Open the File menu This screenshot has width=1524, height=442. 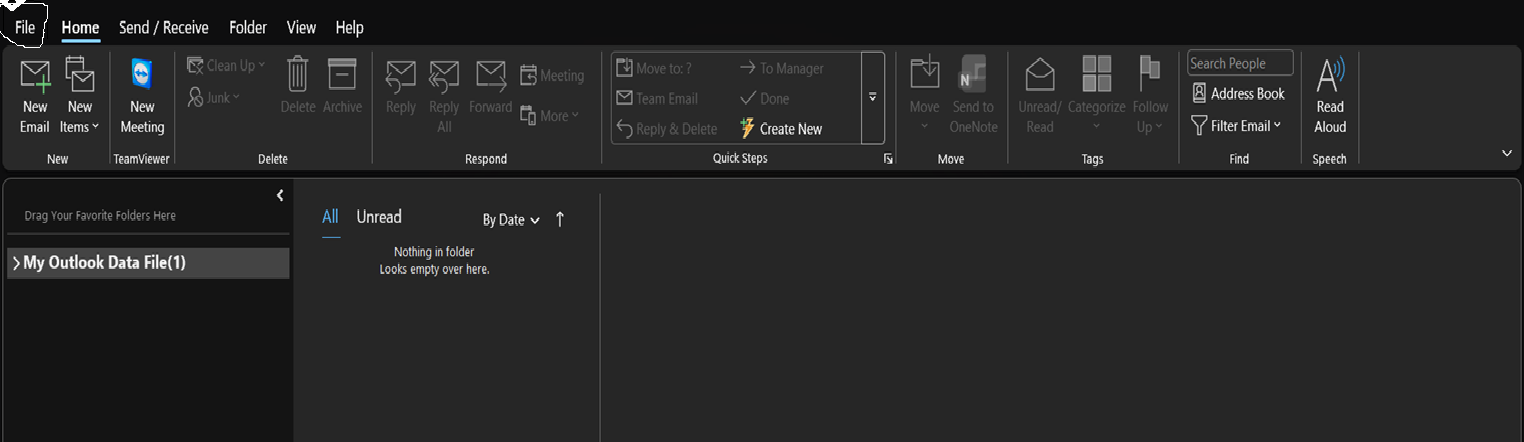coord(25,28)
